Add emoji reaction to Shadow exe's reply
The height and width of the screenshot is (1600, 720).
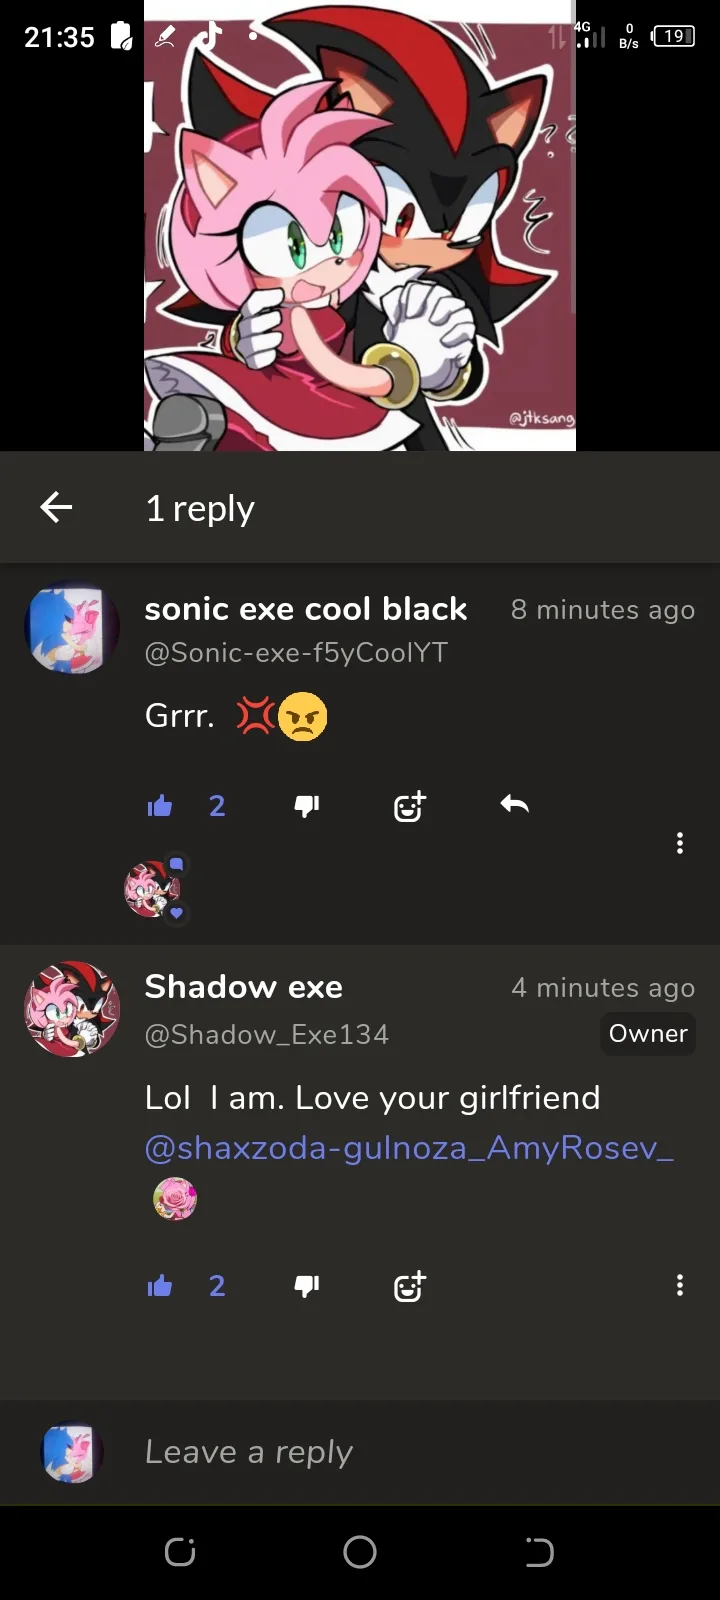[x=410, y=1286]
